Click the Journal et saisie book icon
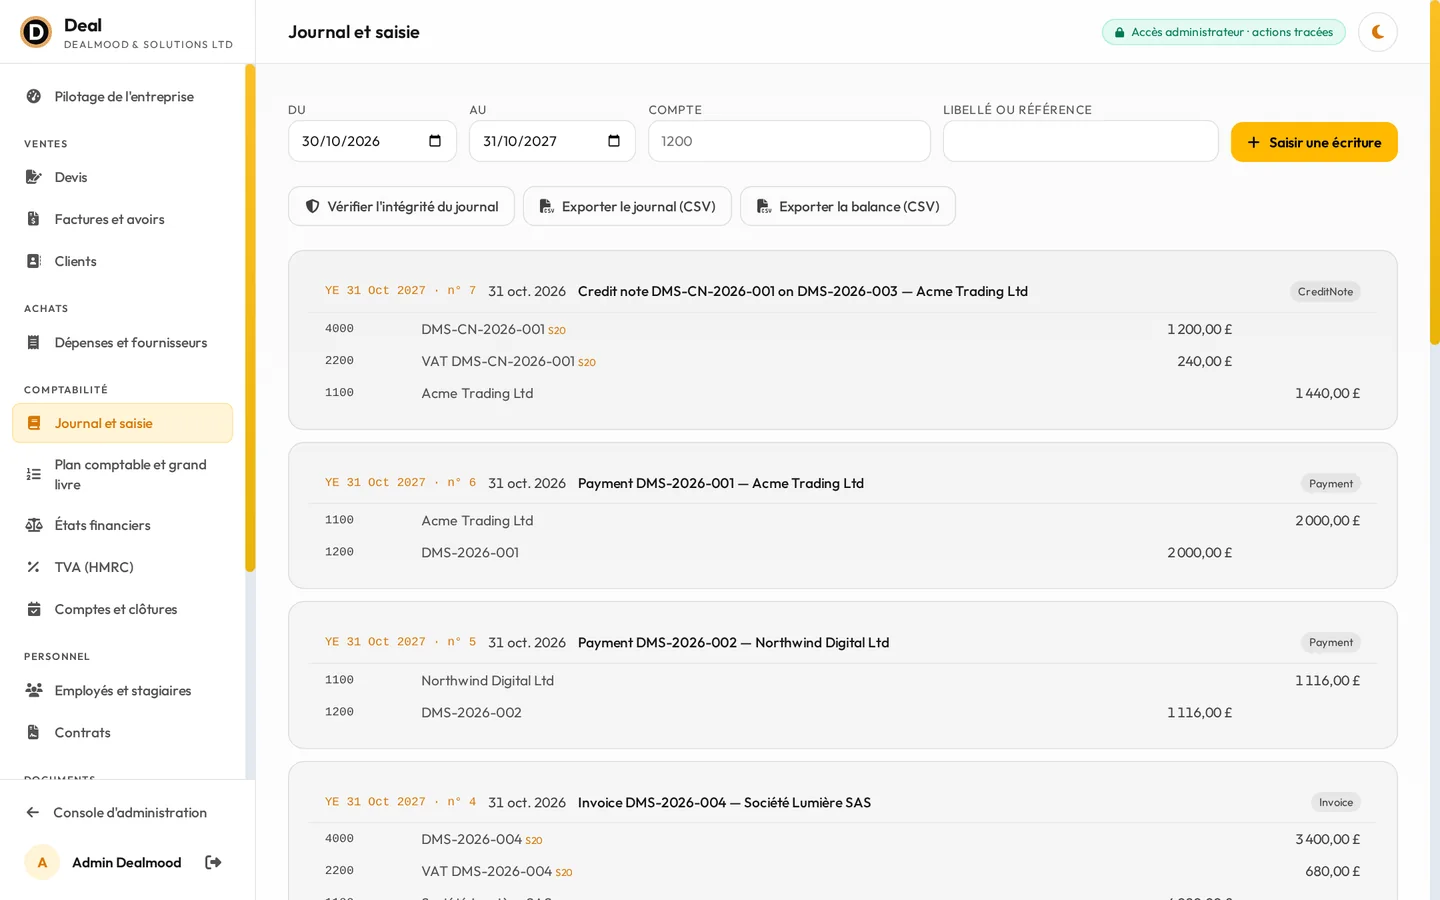Image resolution: width=1440 pixels, height=900 pixels. point(34,423)
